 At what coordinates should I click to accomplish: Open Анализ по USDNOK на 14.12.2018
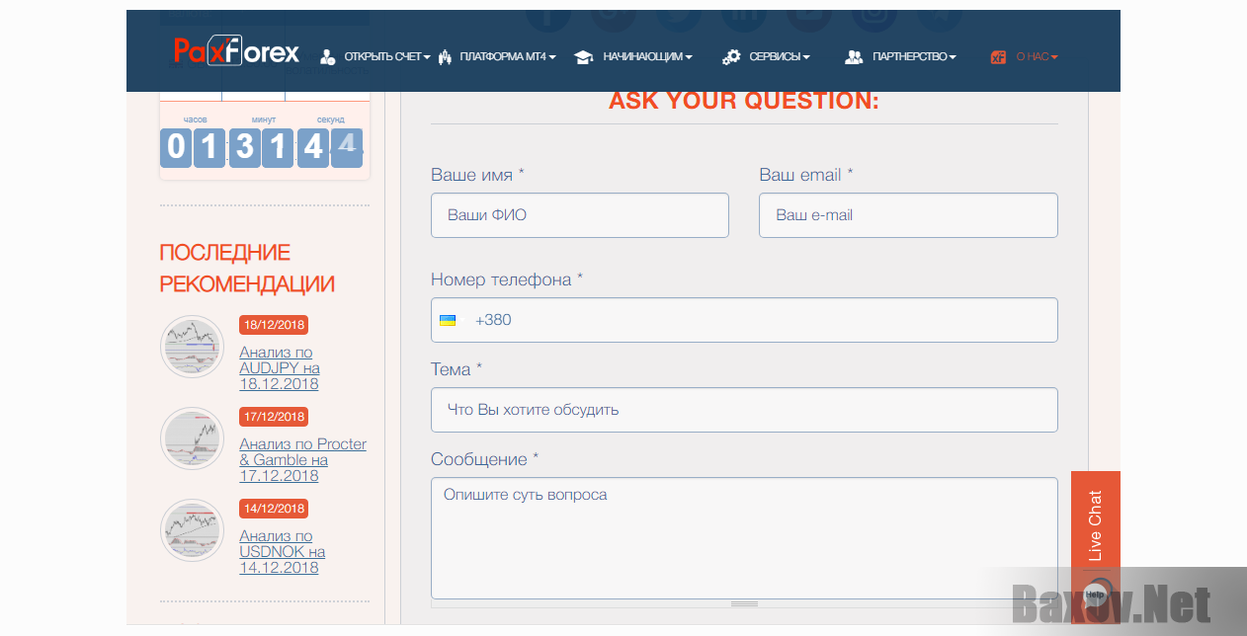pyautogui.click(x=282, y=552)
